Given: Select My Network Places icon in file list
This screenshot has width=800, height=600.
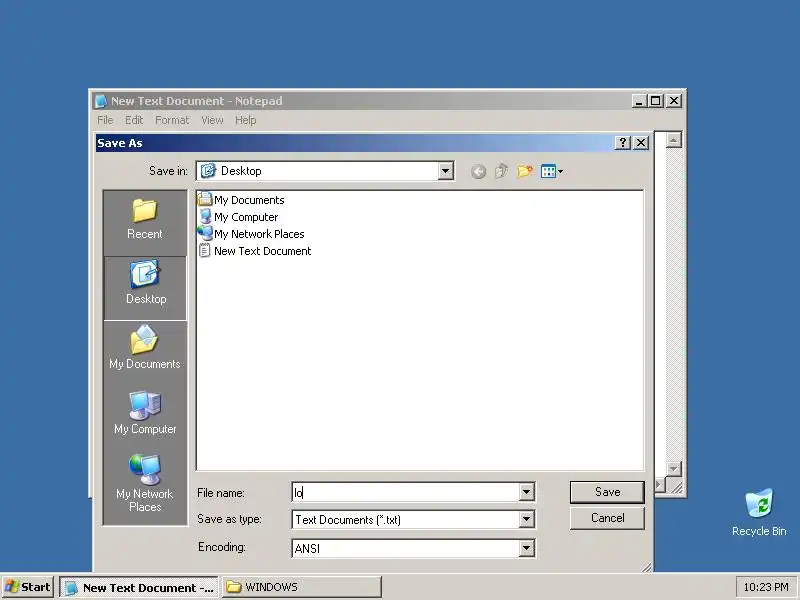Looking at the screenshot, I should point(205,233).
